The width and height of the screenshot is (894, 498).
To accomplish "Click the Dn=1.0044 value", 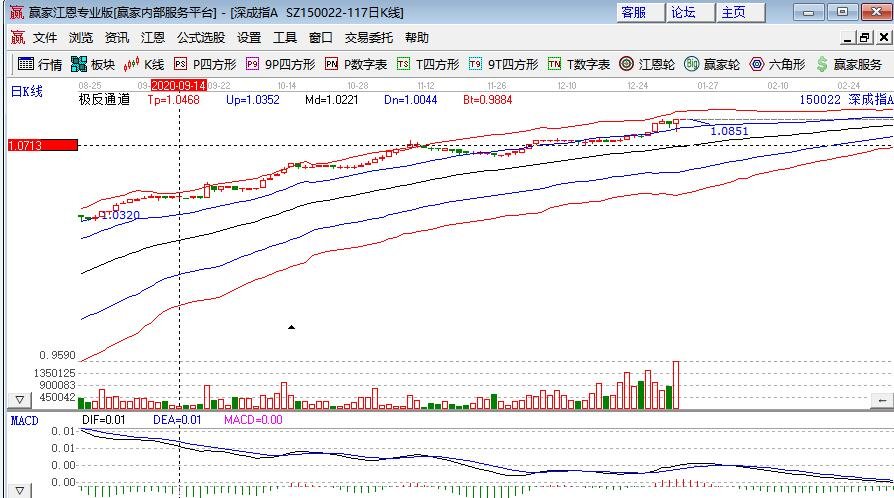I will click(411, 100).
